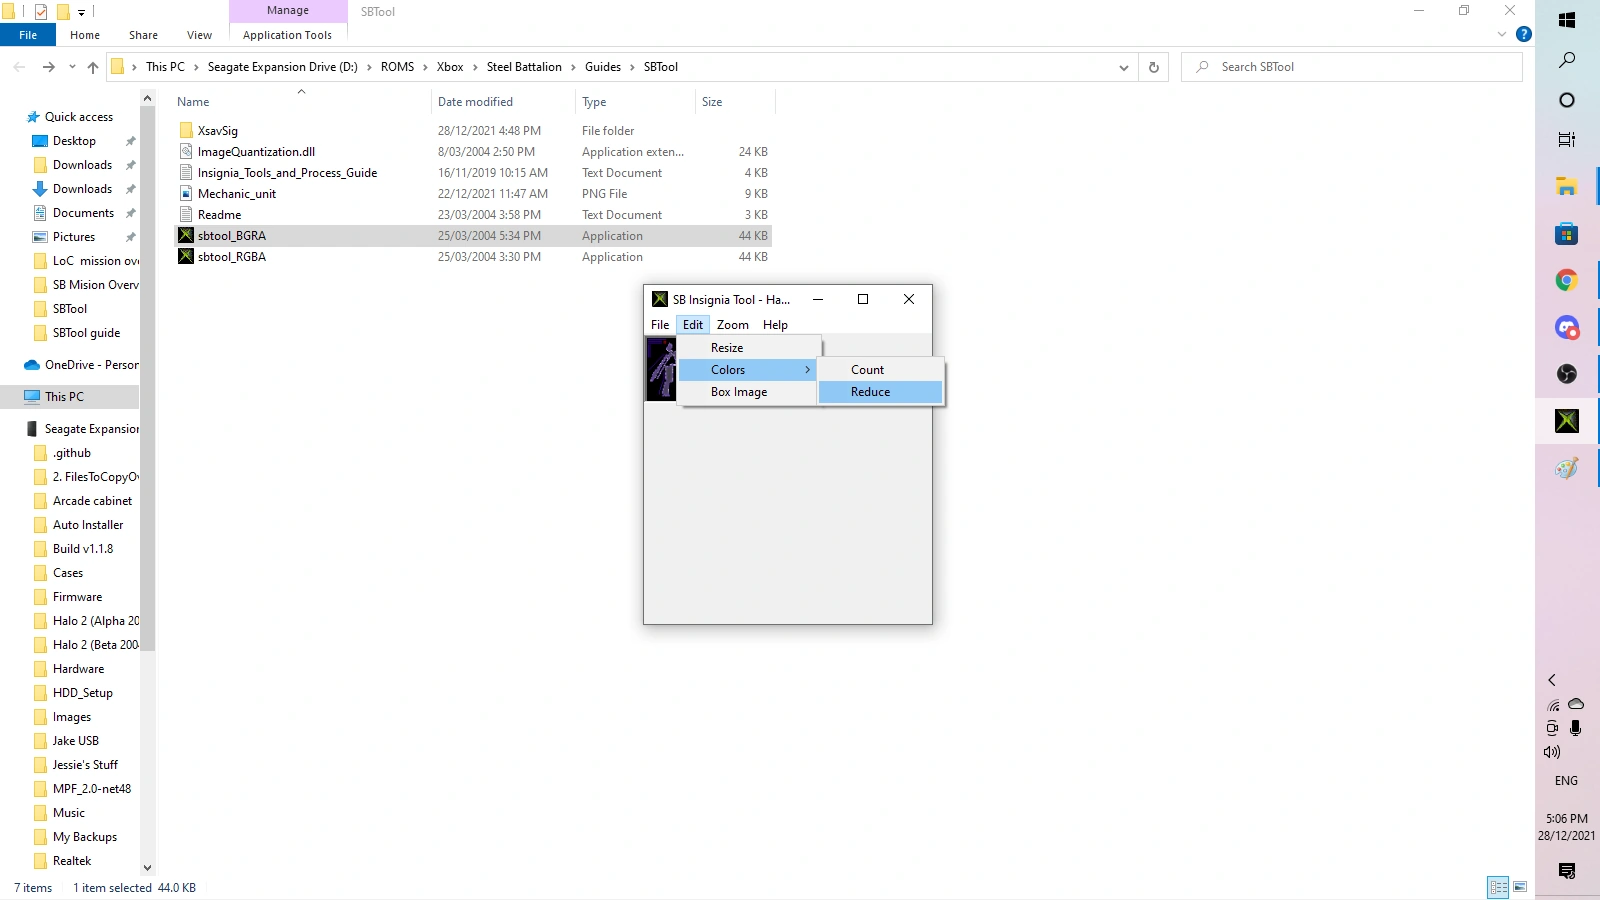Open the Explorer File tab
The image size is (1600, 900).
pyautogui.click(x=28, y=35)
